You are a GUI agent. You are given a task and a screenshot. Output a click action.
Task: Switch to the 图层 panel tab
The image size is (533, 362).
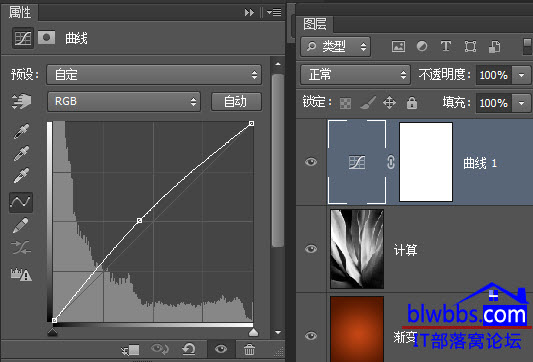(315, 24)
